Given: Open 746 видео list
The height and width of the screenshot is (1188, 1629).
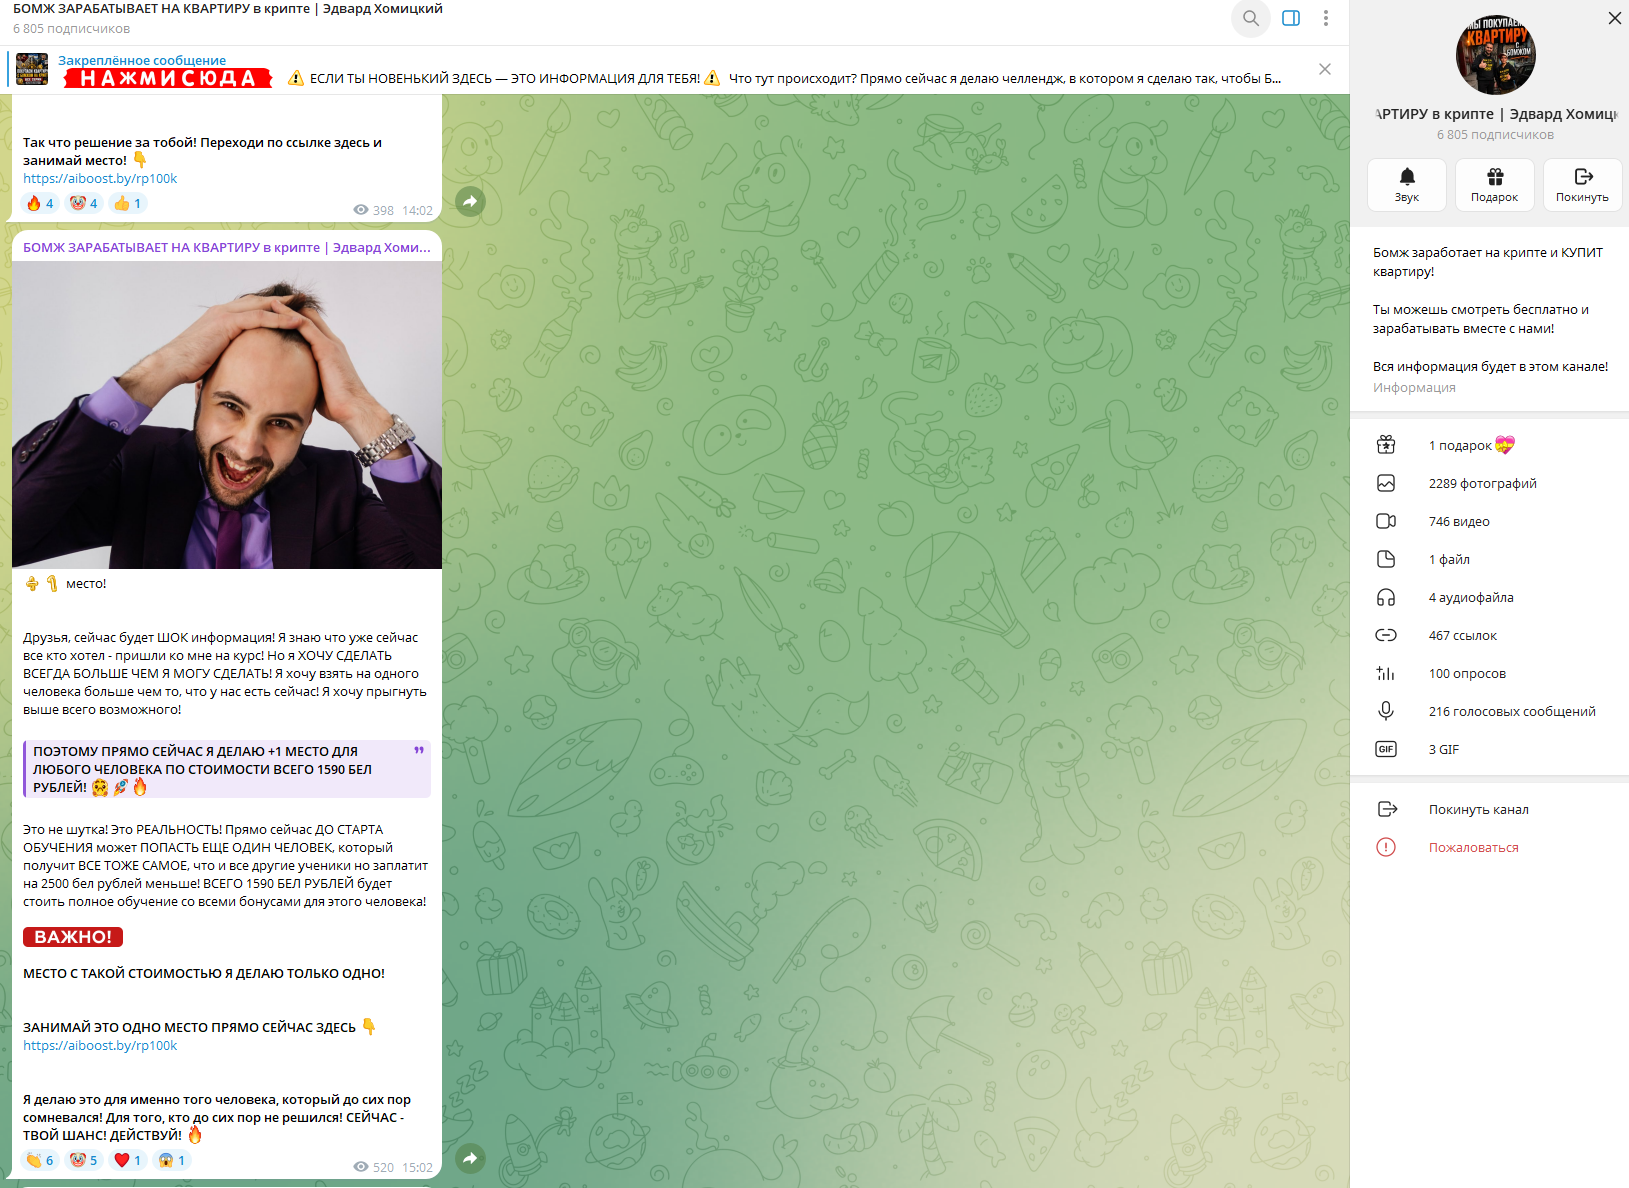Looking at the screenshot, I should [x=1489, y=521].
